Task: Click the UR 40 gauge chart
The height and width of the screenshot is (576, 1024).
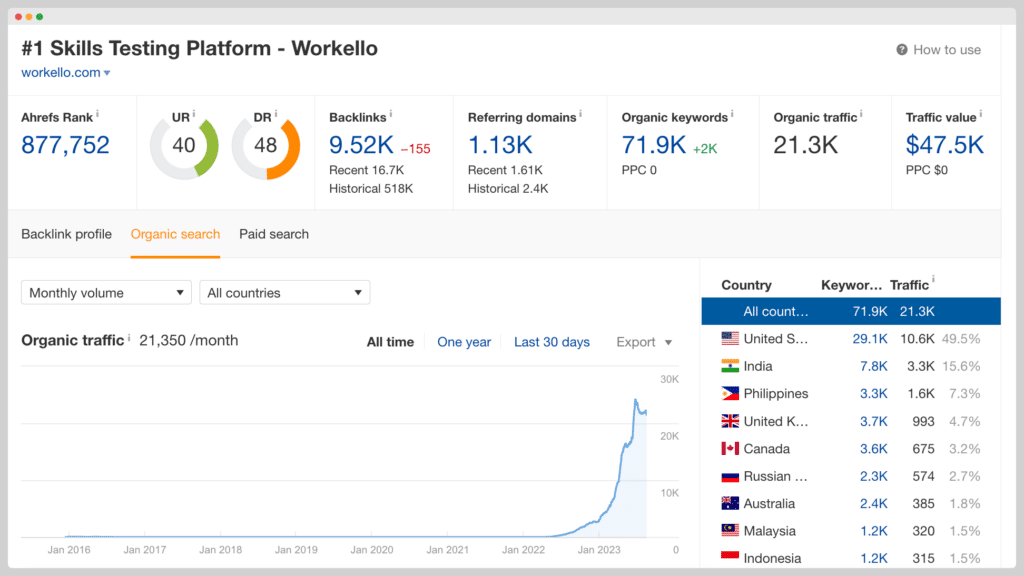Action: pos(184,146)
